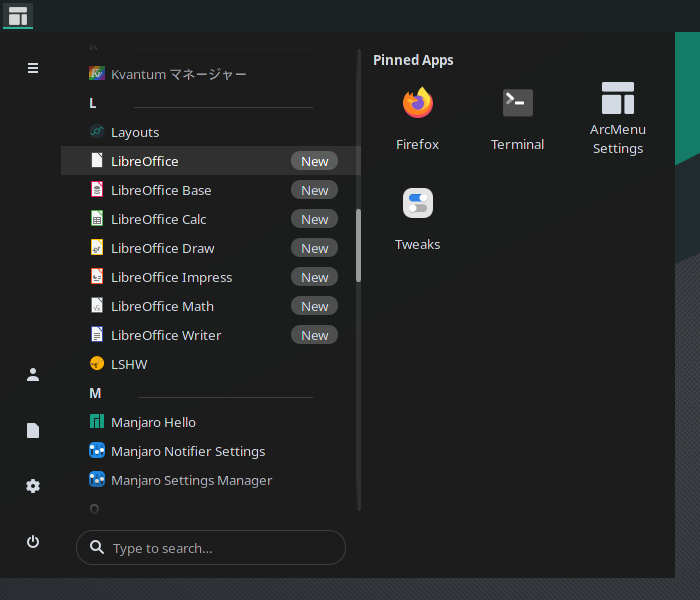Open LibreOffice Calc label
Screen dimensions: 700x600
[158, 219]
